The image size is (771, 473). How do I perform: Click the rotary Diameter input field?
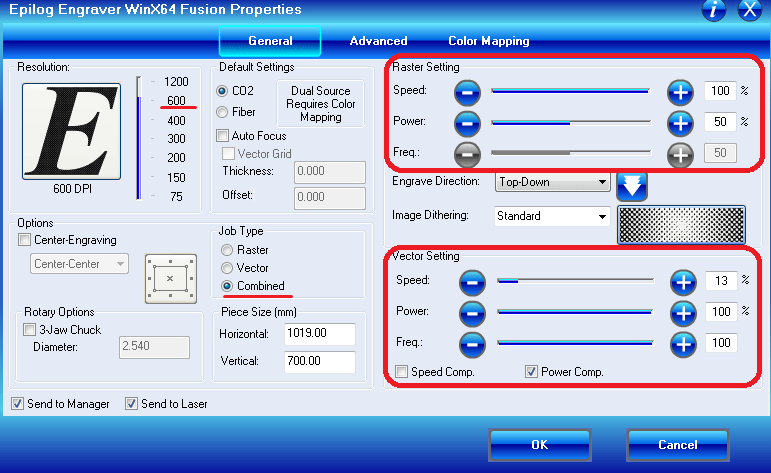(x=154, y=347)
